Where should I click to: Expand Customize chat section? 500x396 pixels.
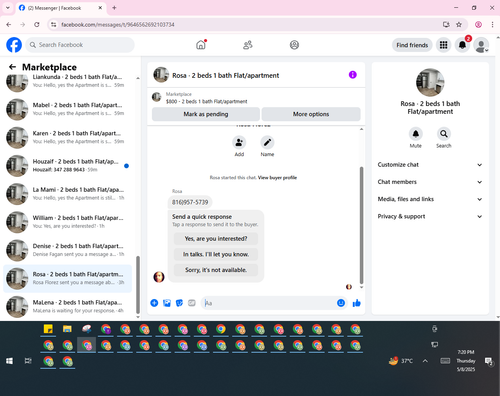(x=430, y=165)
